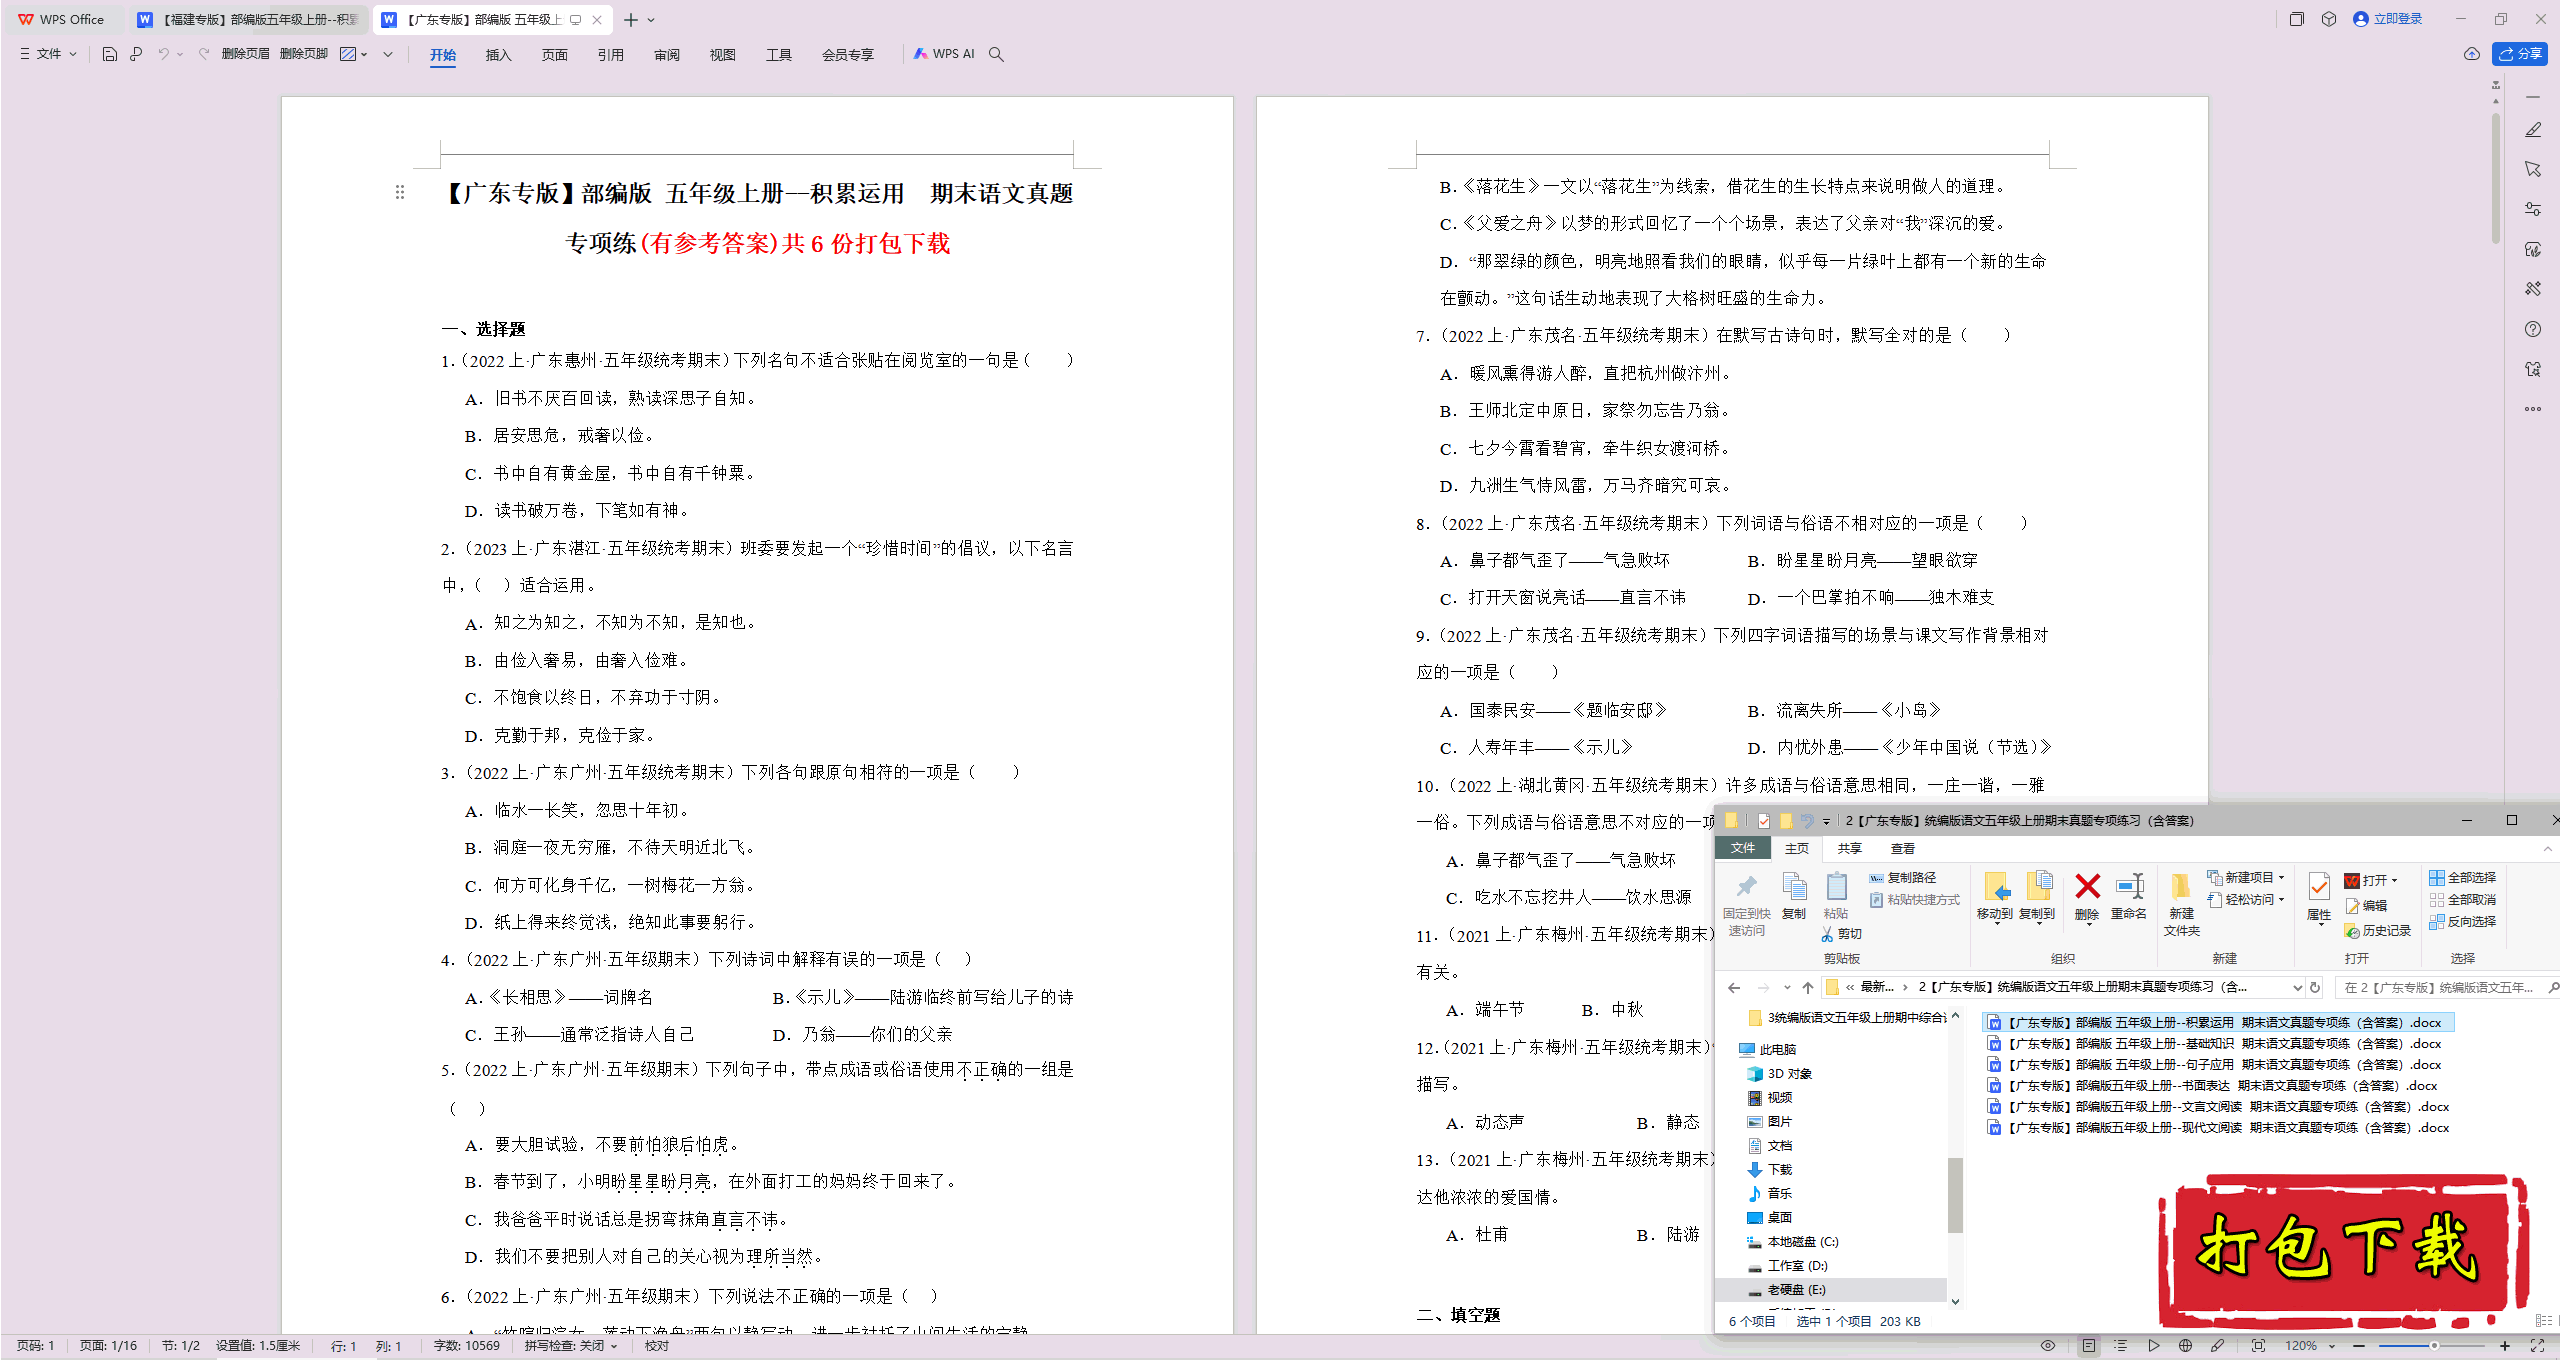Screen dimensions: 2560x1360
Task: Click the play reading-mode icon in status bar
Action: (2153, 1346)
